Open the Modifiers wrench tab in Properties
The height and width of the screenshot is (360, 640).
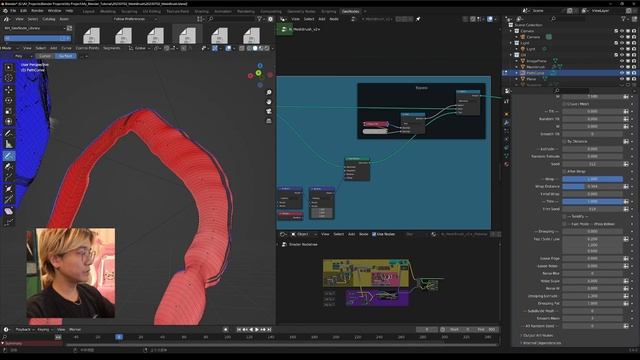(x=507, y=122)
